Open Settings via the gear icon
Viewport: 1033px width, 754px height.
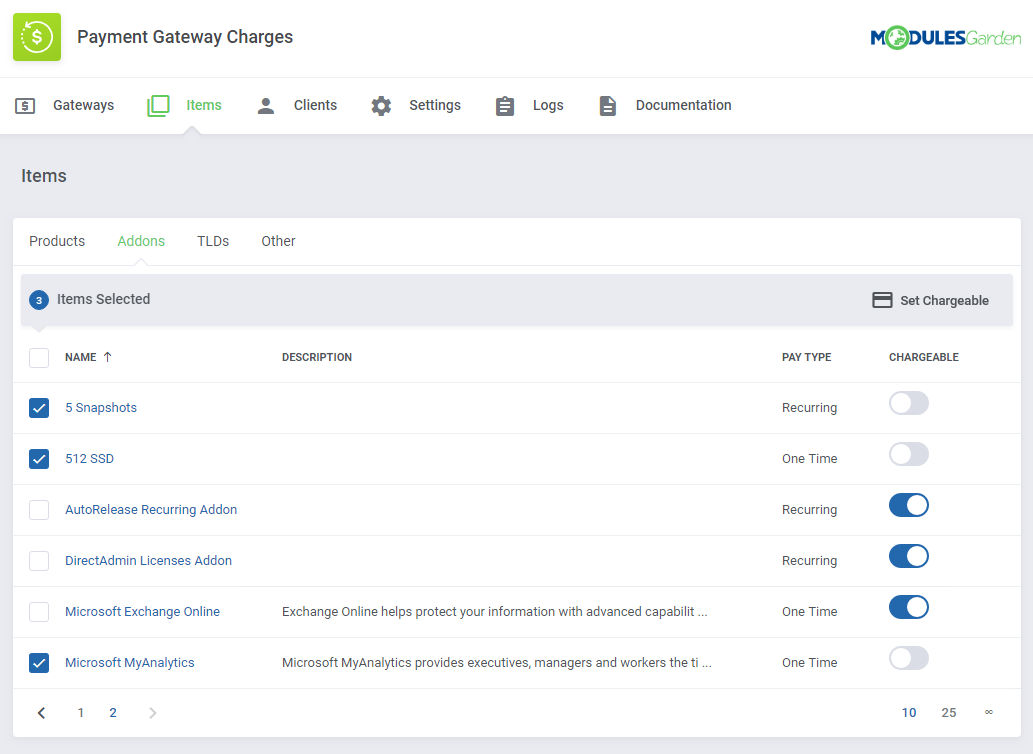tap(381, 106)
